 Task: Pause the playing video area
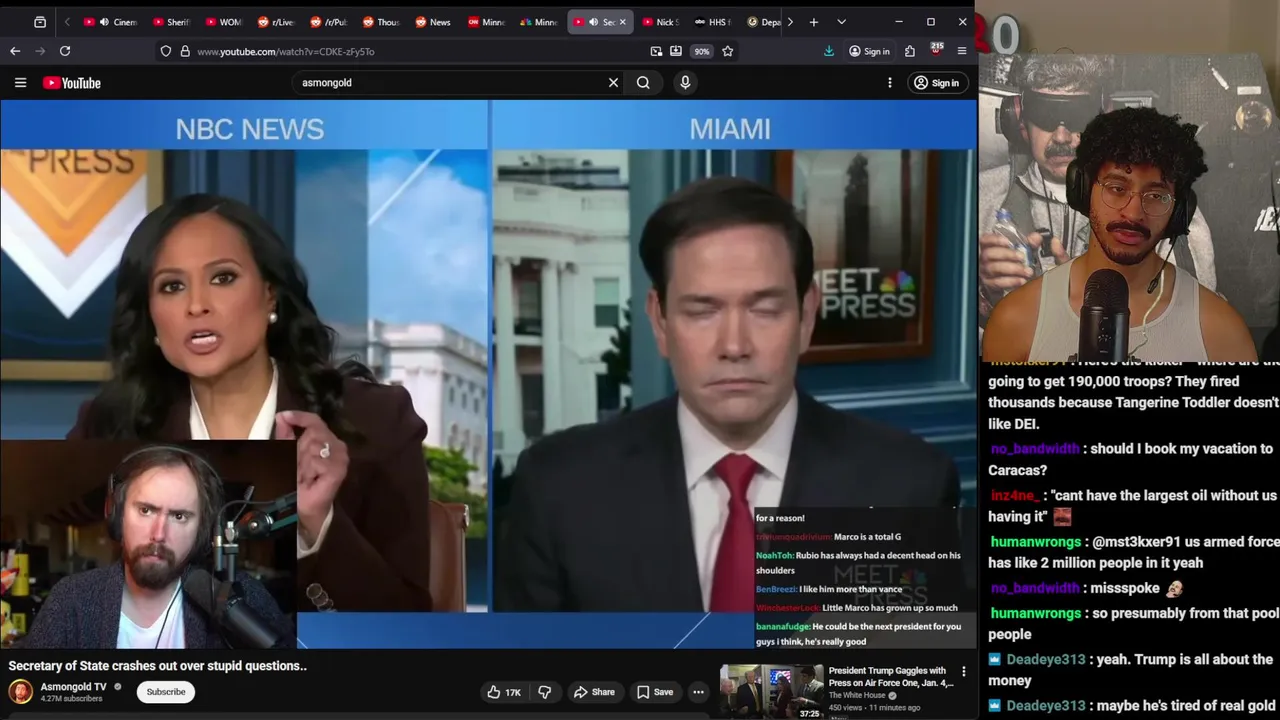(x=488, y=374)
